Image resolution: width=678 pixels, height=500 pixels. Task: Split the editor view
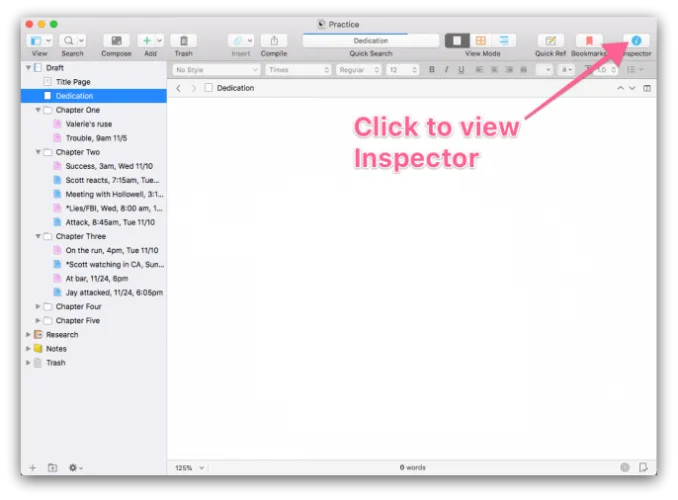click(647, 88)
